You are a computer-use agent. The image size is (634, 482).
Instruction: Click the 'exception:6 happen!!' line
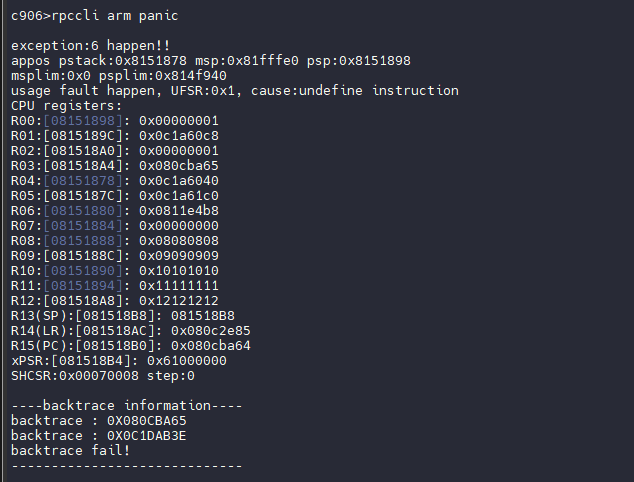90,46
